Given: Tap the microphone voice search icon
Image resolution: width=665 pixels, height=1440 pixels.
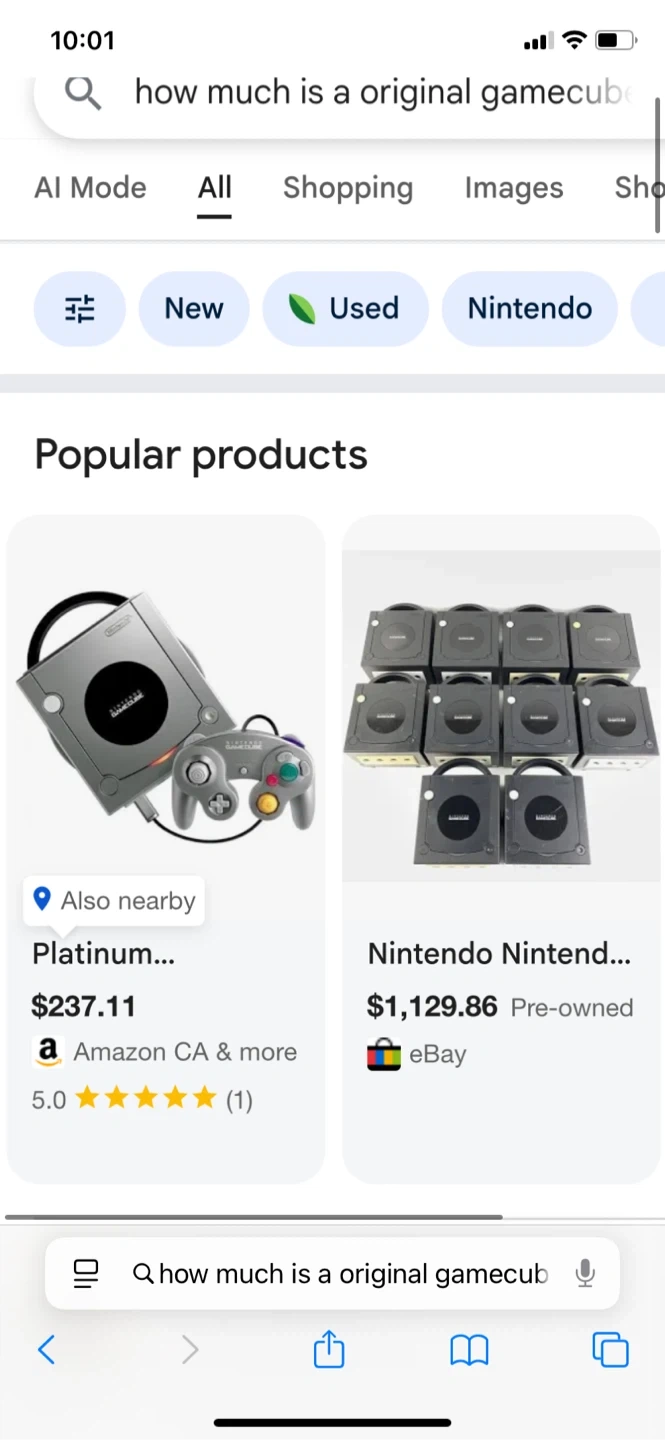Looking at the screenshot, I should [585, 1273].
